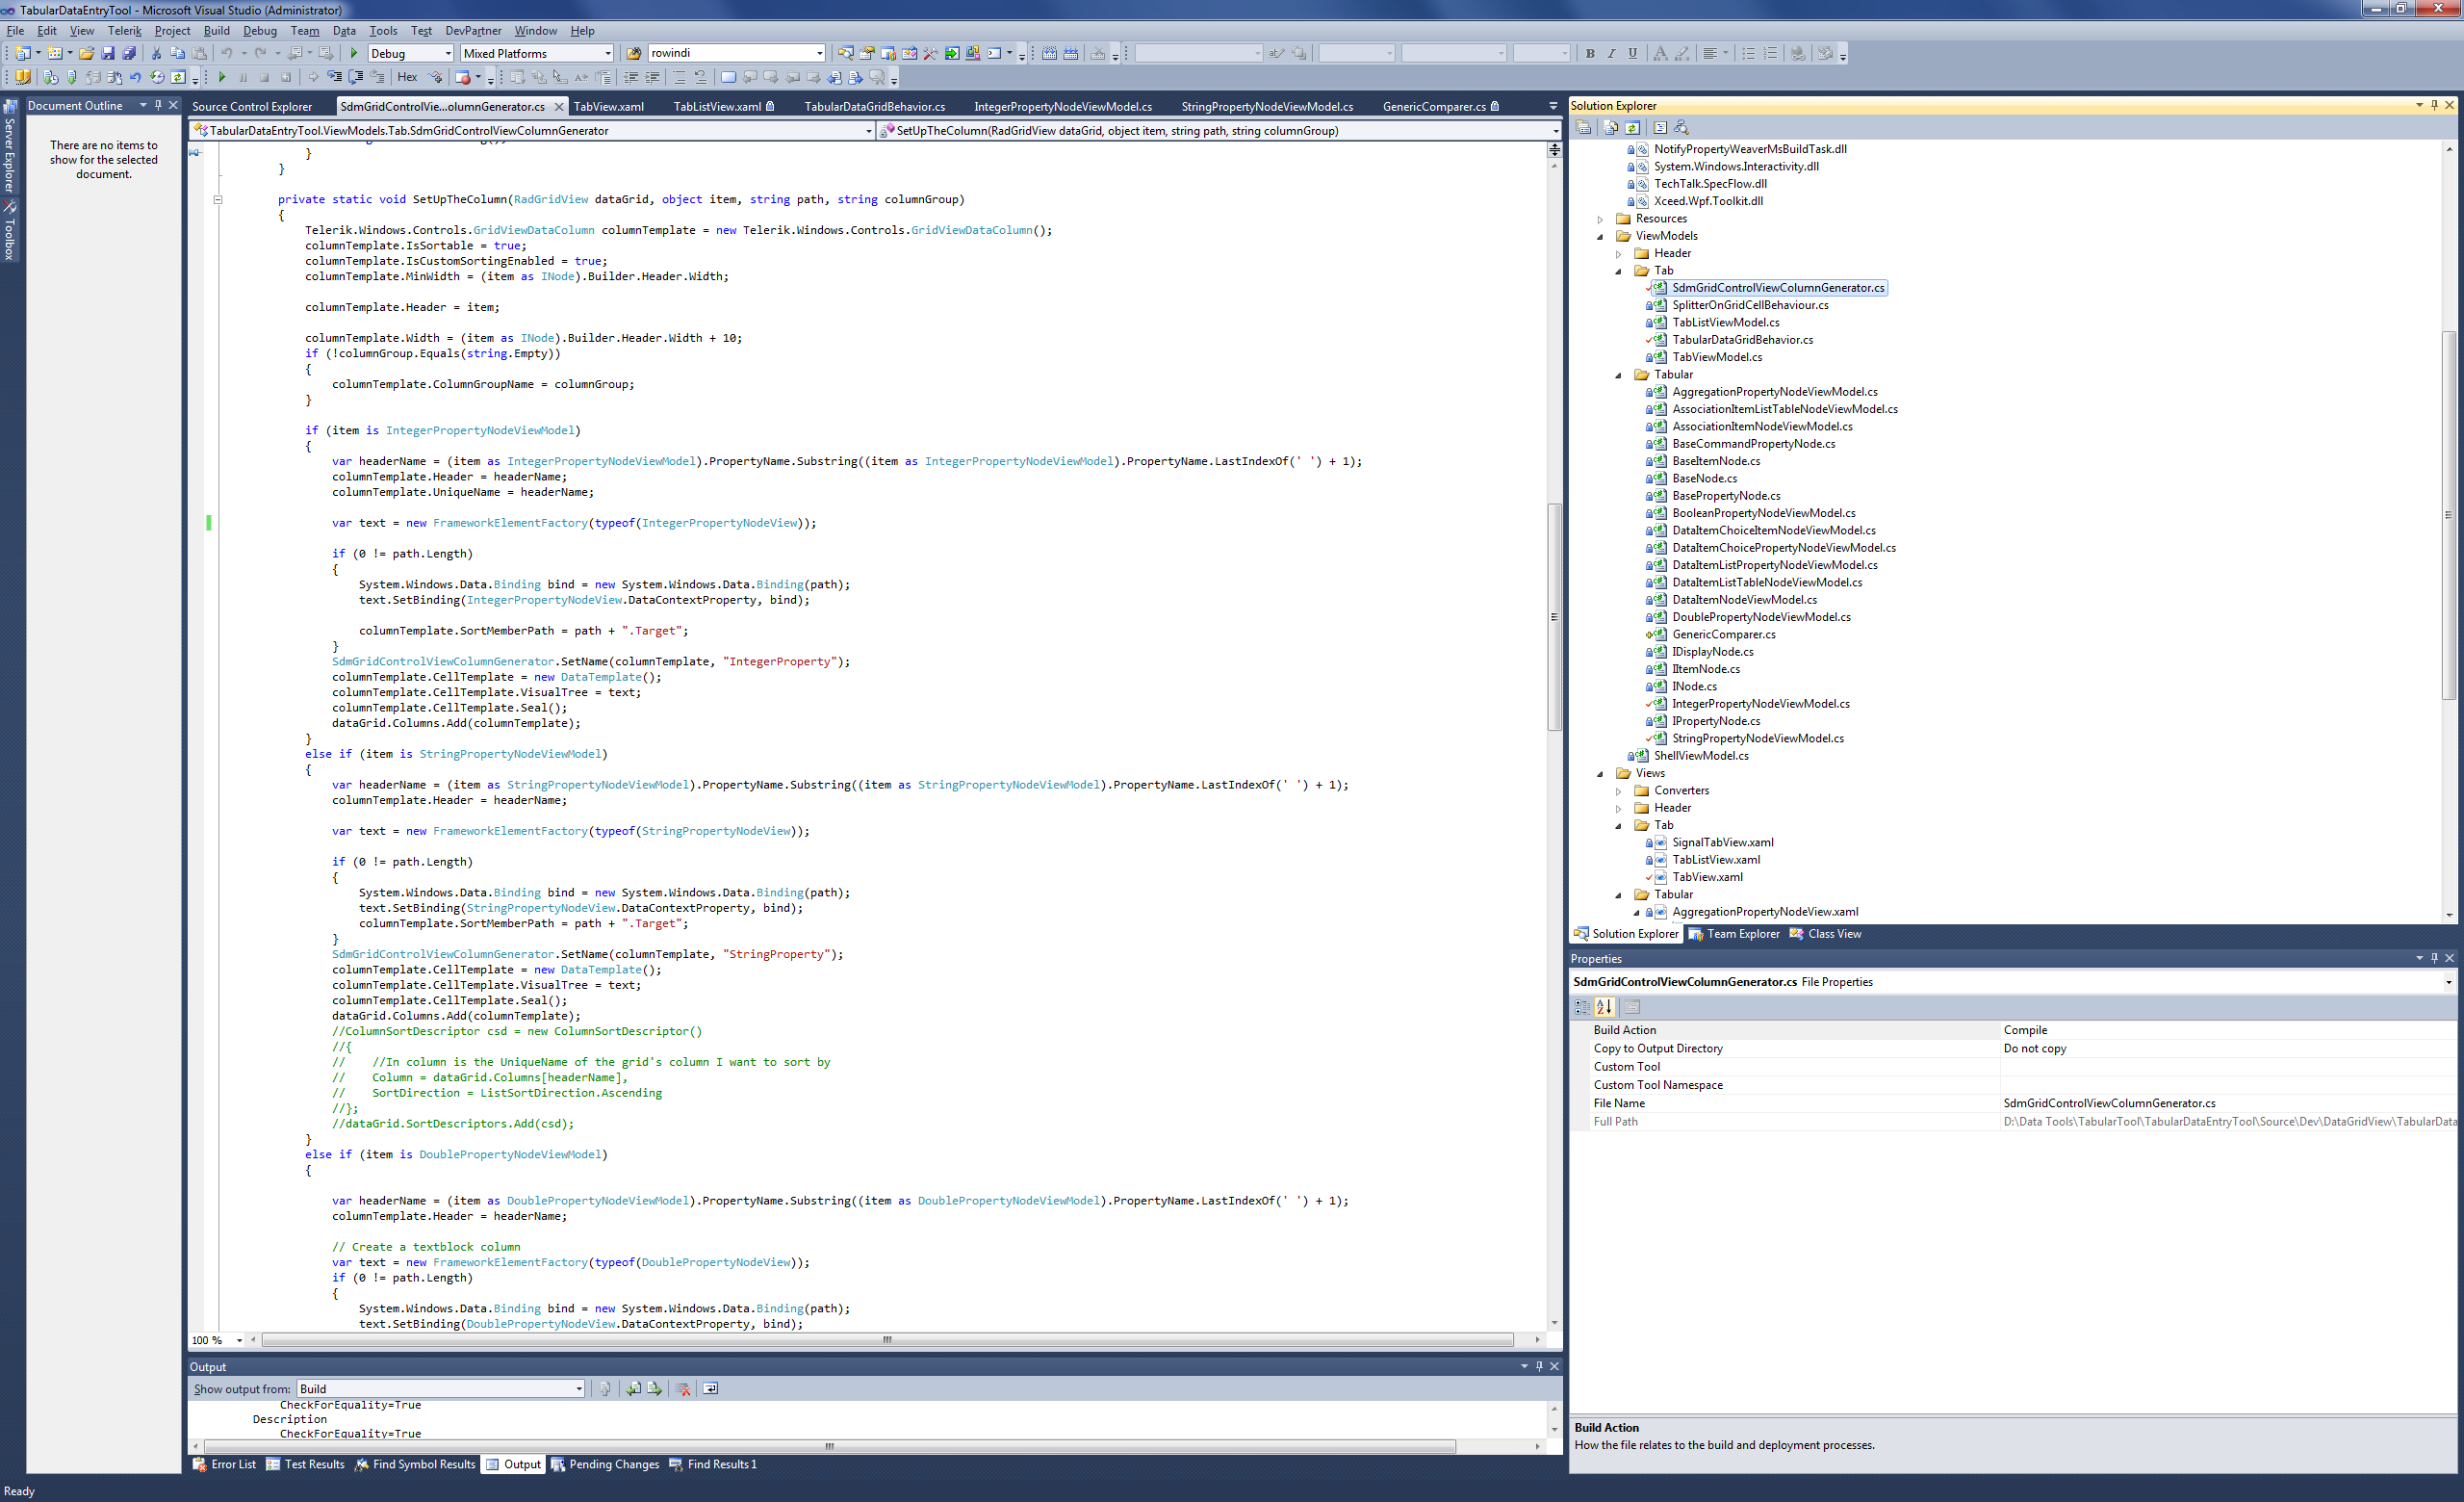
Task: Expand the Resources folder node
Action: (1600, 219)
